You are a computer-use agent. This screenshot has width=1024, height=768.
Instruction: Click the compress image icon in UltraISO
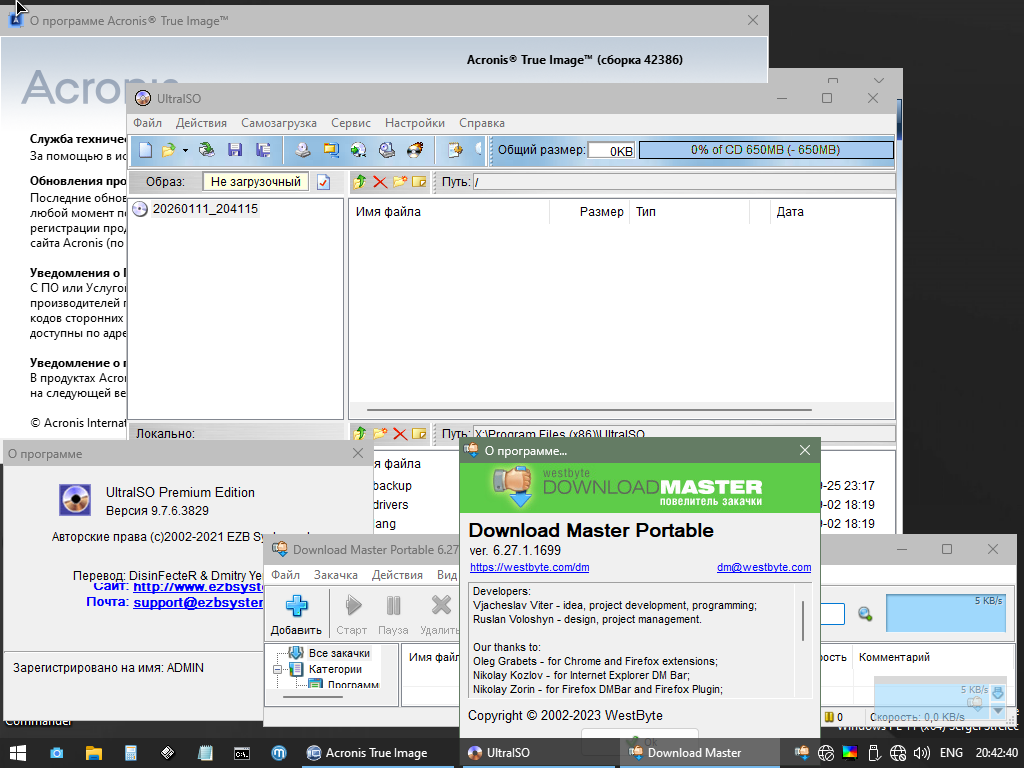pyautogui.click(x=331, y=150)
